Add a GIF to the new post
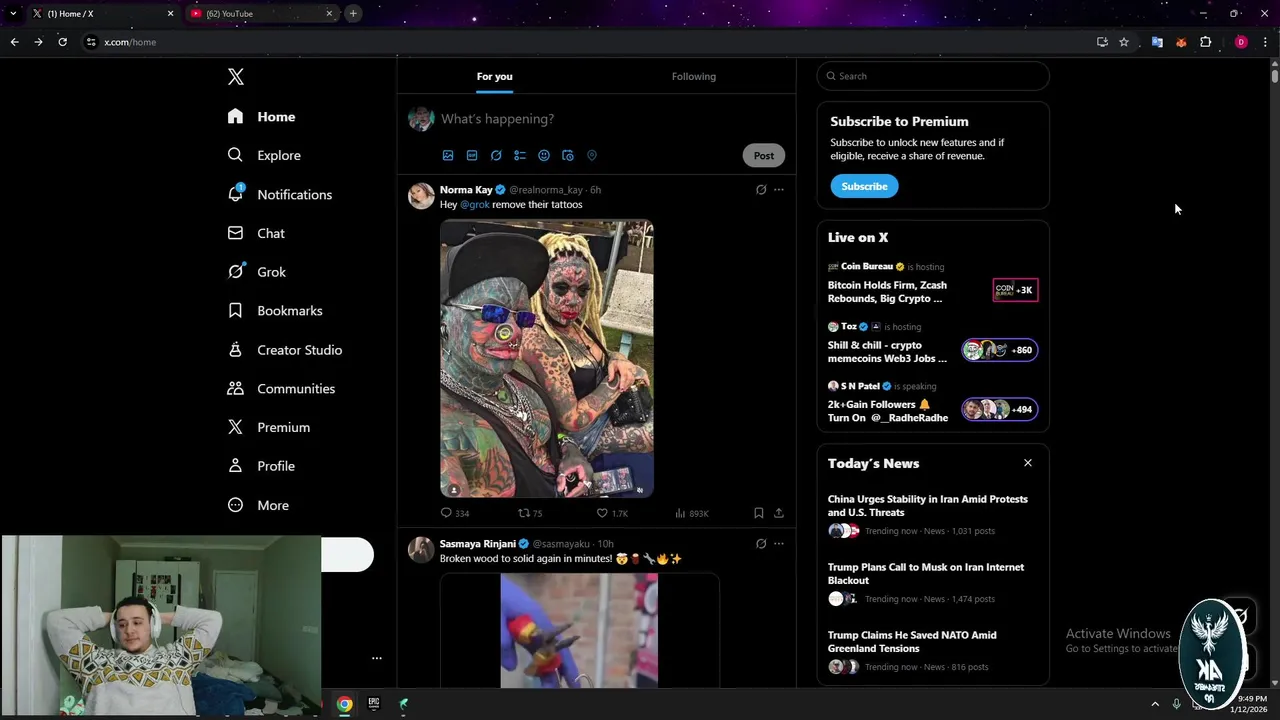 pyautogui.click(x=472, y=155)
